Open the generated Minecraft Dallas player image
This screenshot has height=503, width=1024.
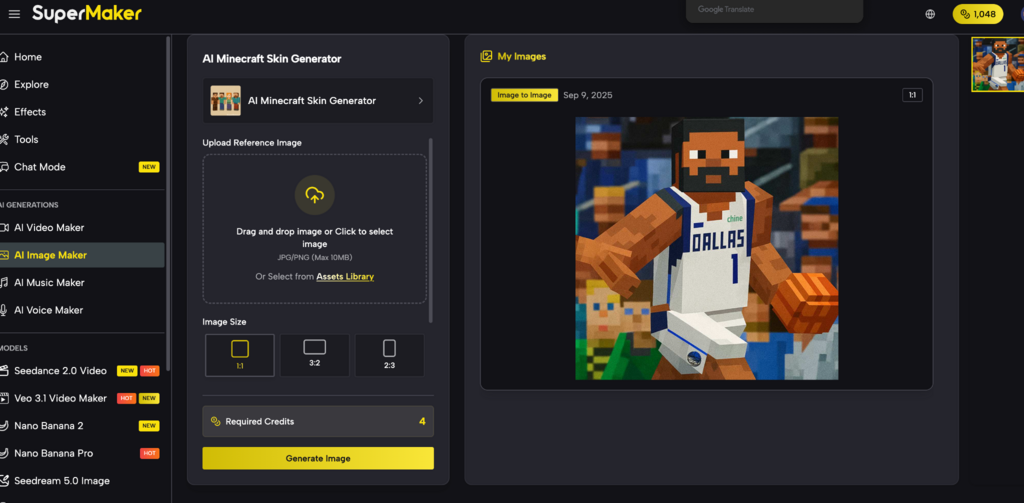click(706, 248)
